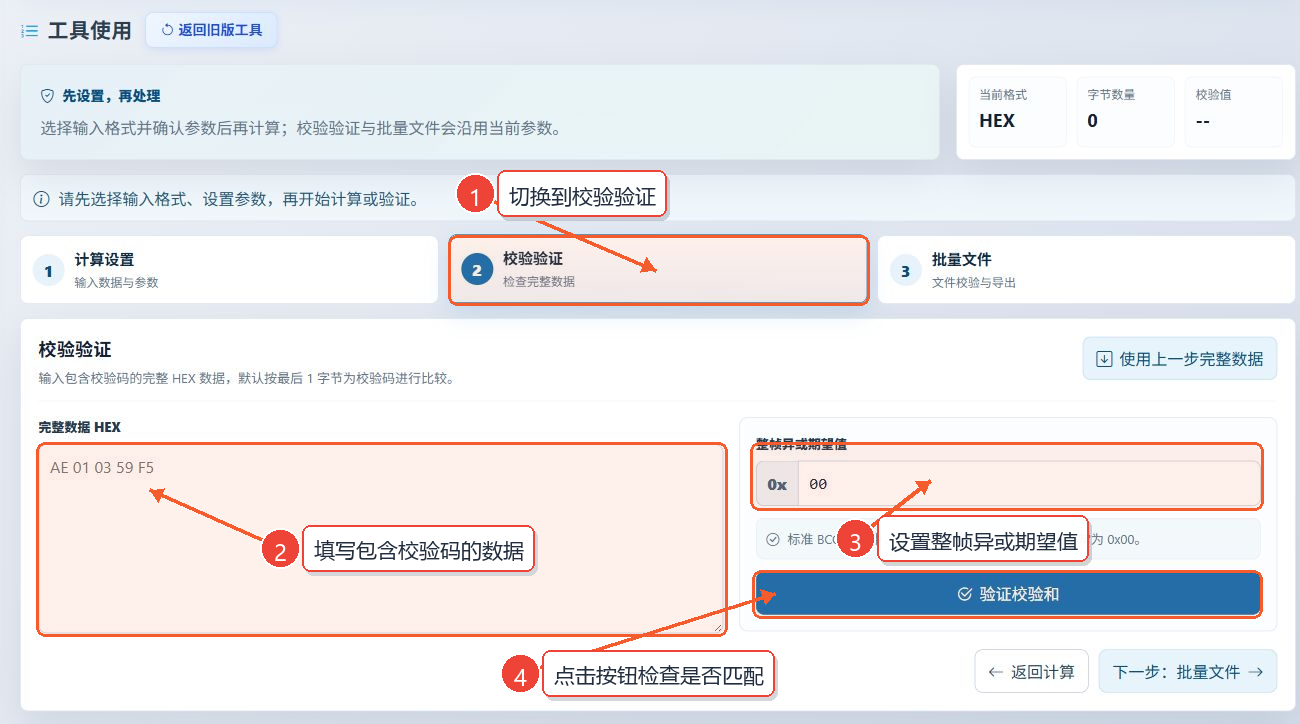Click the 工具使用 heading
1300x724 pixels.
90,31
